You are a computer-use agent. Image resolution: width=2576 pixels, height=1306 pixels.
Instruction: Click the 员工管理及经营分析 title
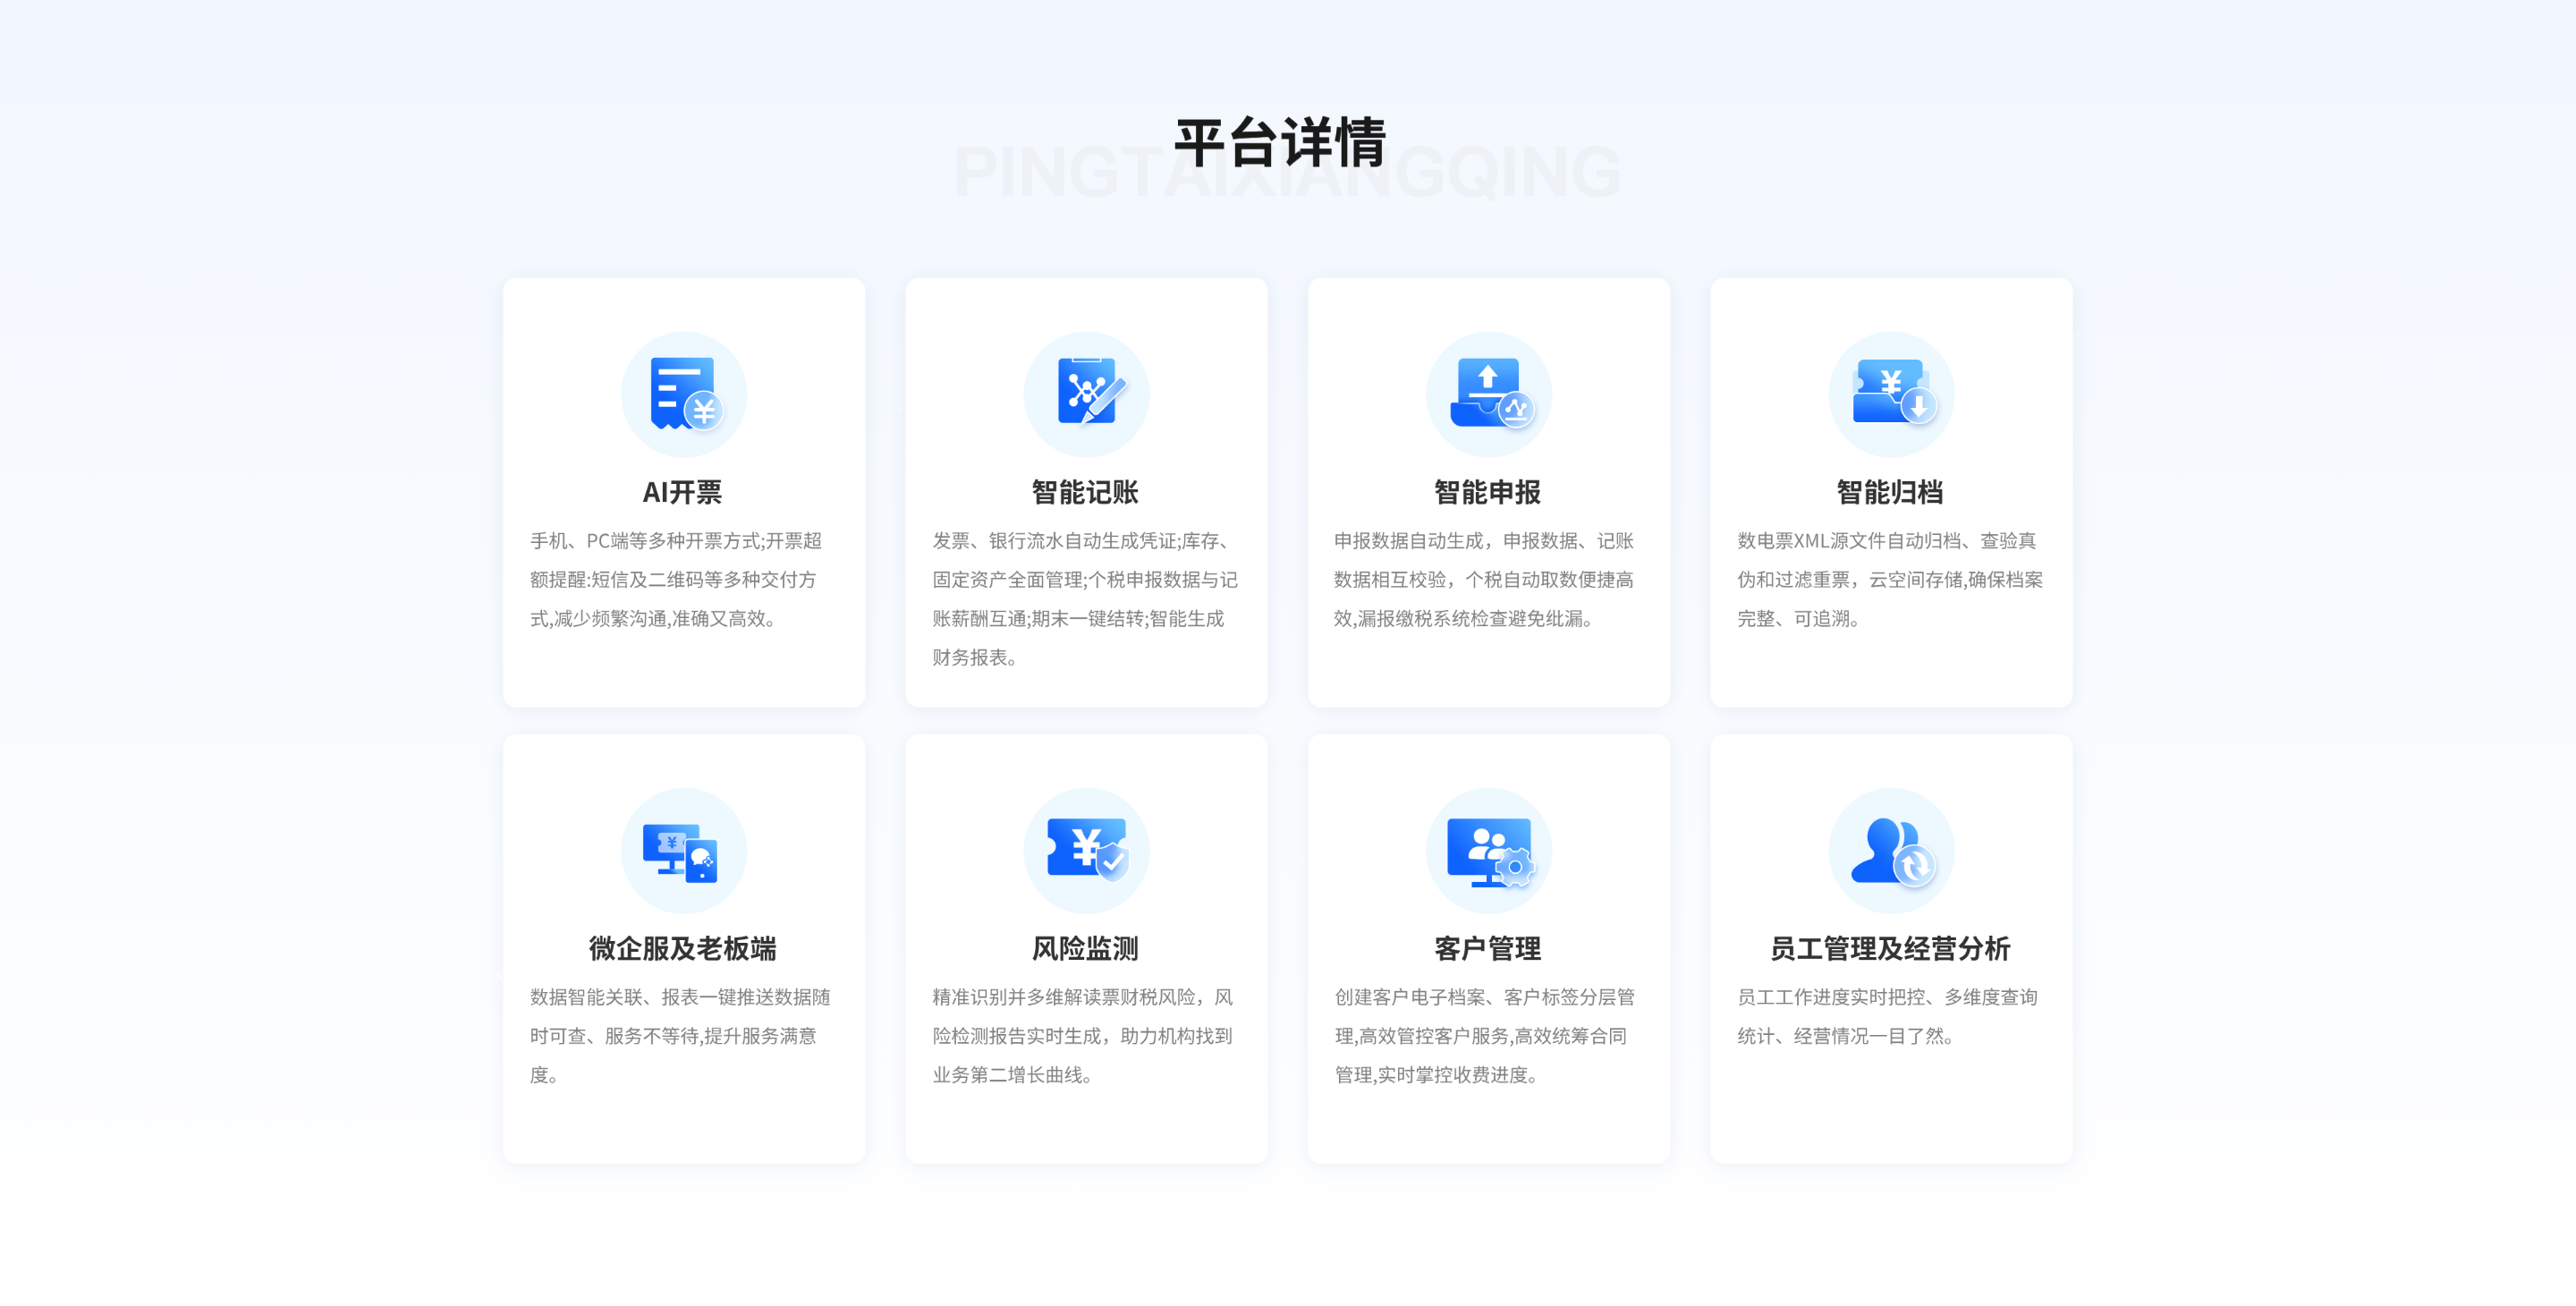(x=1890, y=950)
